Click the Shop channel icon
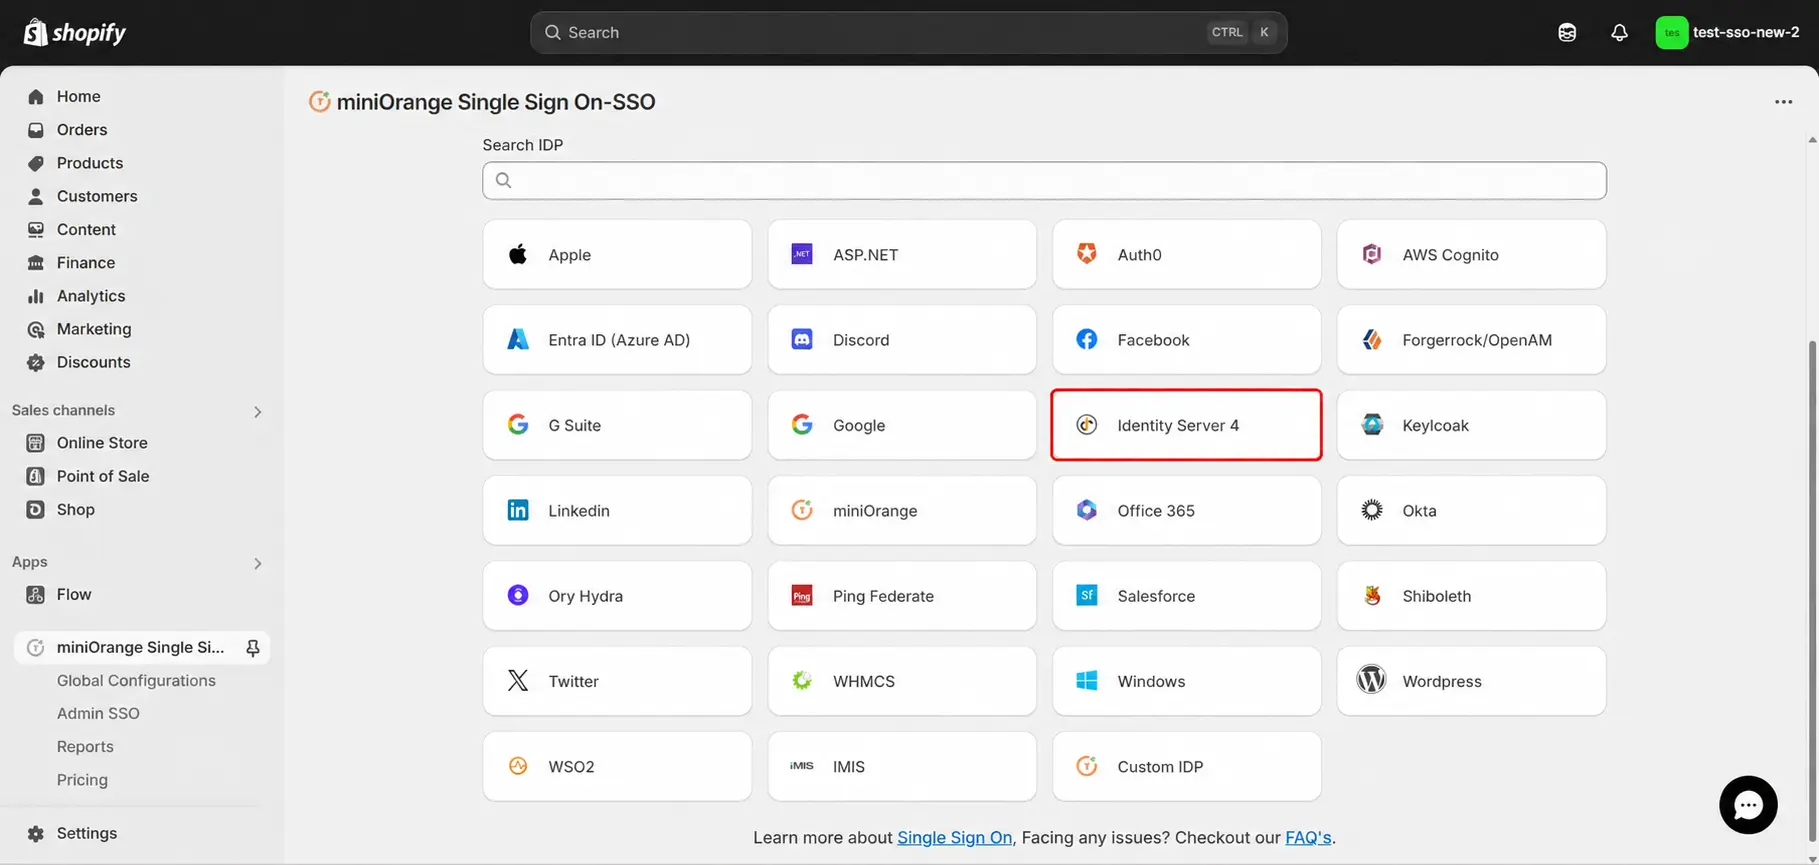1819x865 pixels. tap(36, 510)
